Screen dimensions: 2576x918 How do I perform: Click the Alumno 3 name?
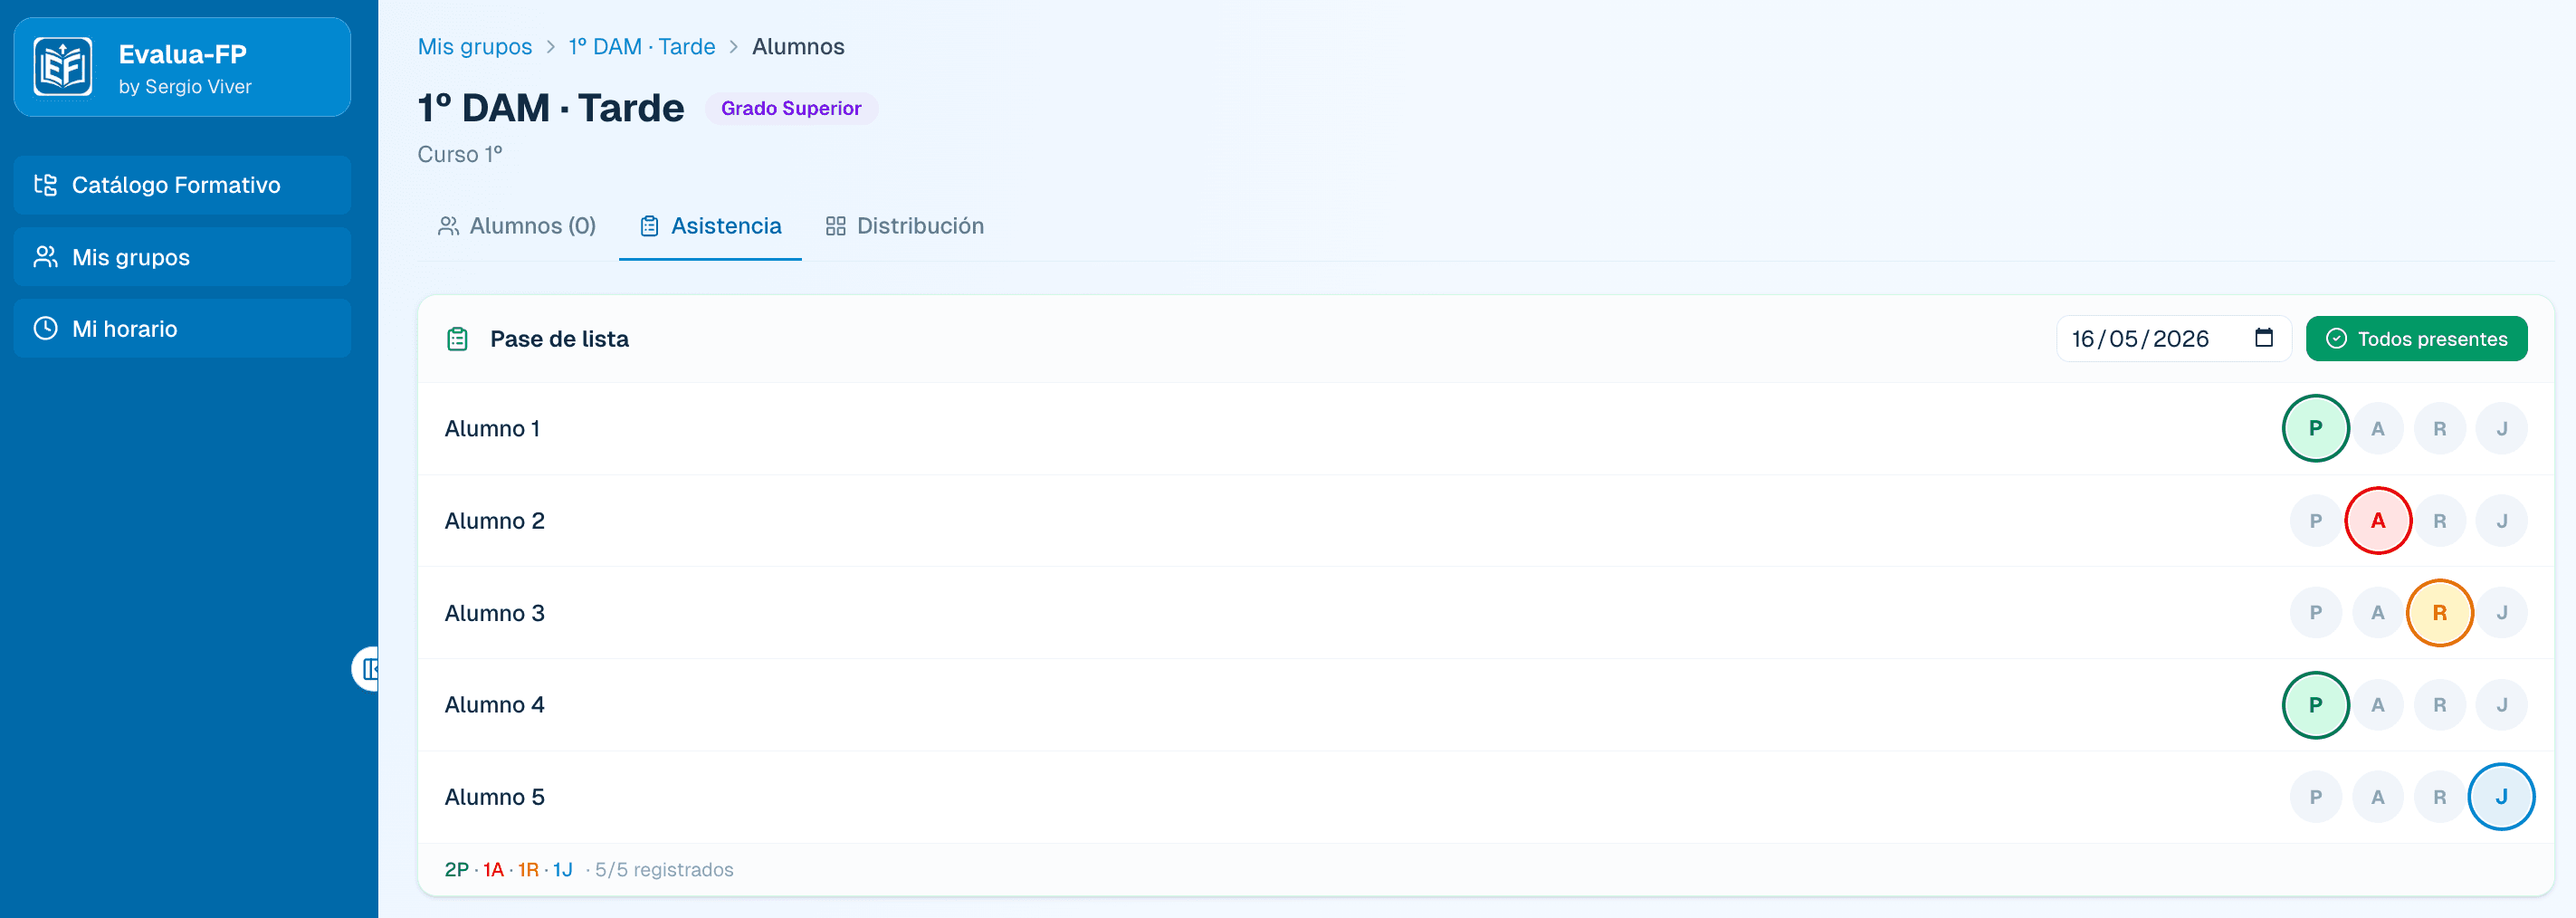click(x=494, y=613)
